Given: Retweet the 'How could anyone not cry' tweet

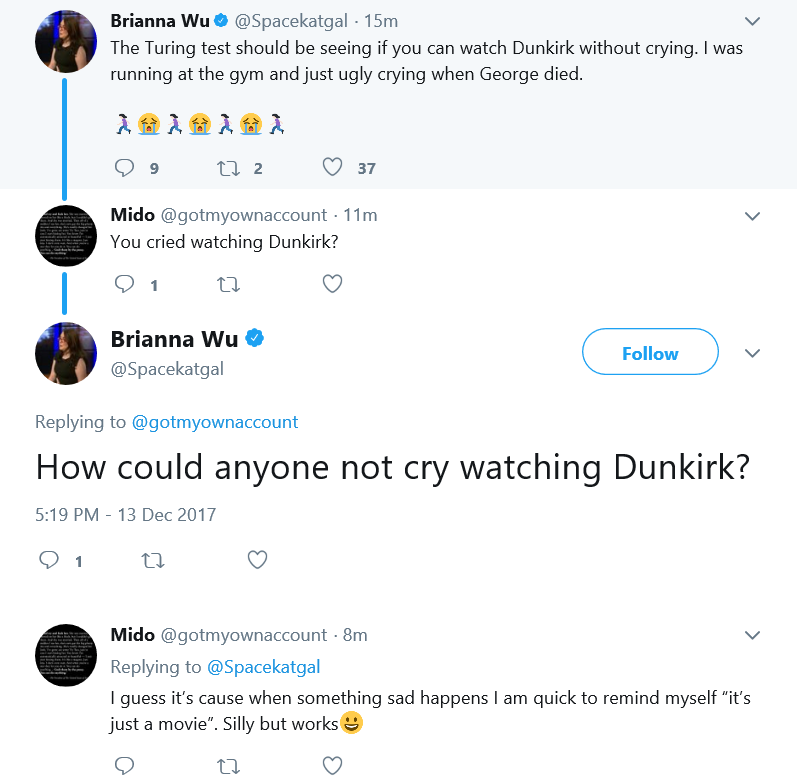Looking at the screenshot, I should [153, 560].
